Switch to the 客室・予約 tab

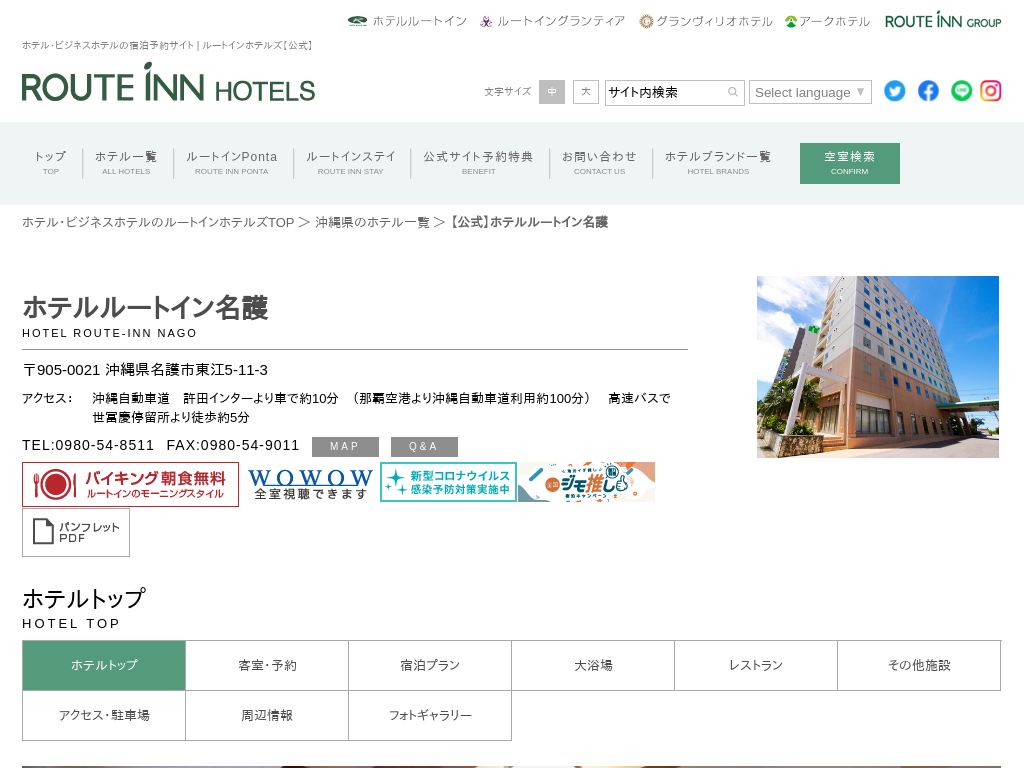[x=267, y=665]
